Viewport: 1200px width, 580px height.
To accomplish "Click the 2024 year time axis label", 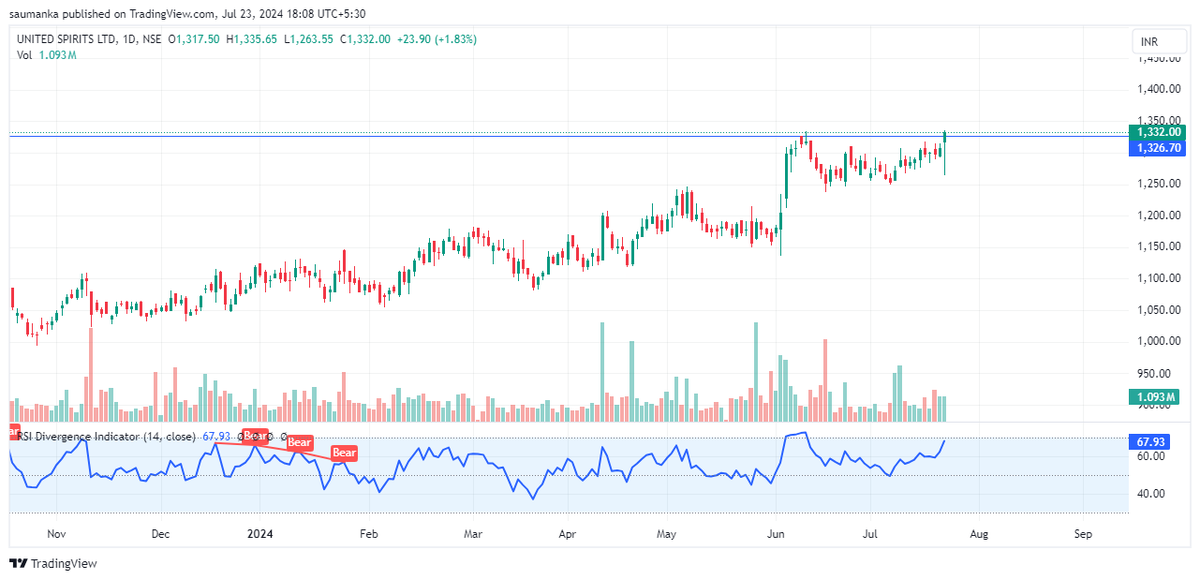I will 258,534.
